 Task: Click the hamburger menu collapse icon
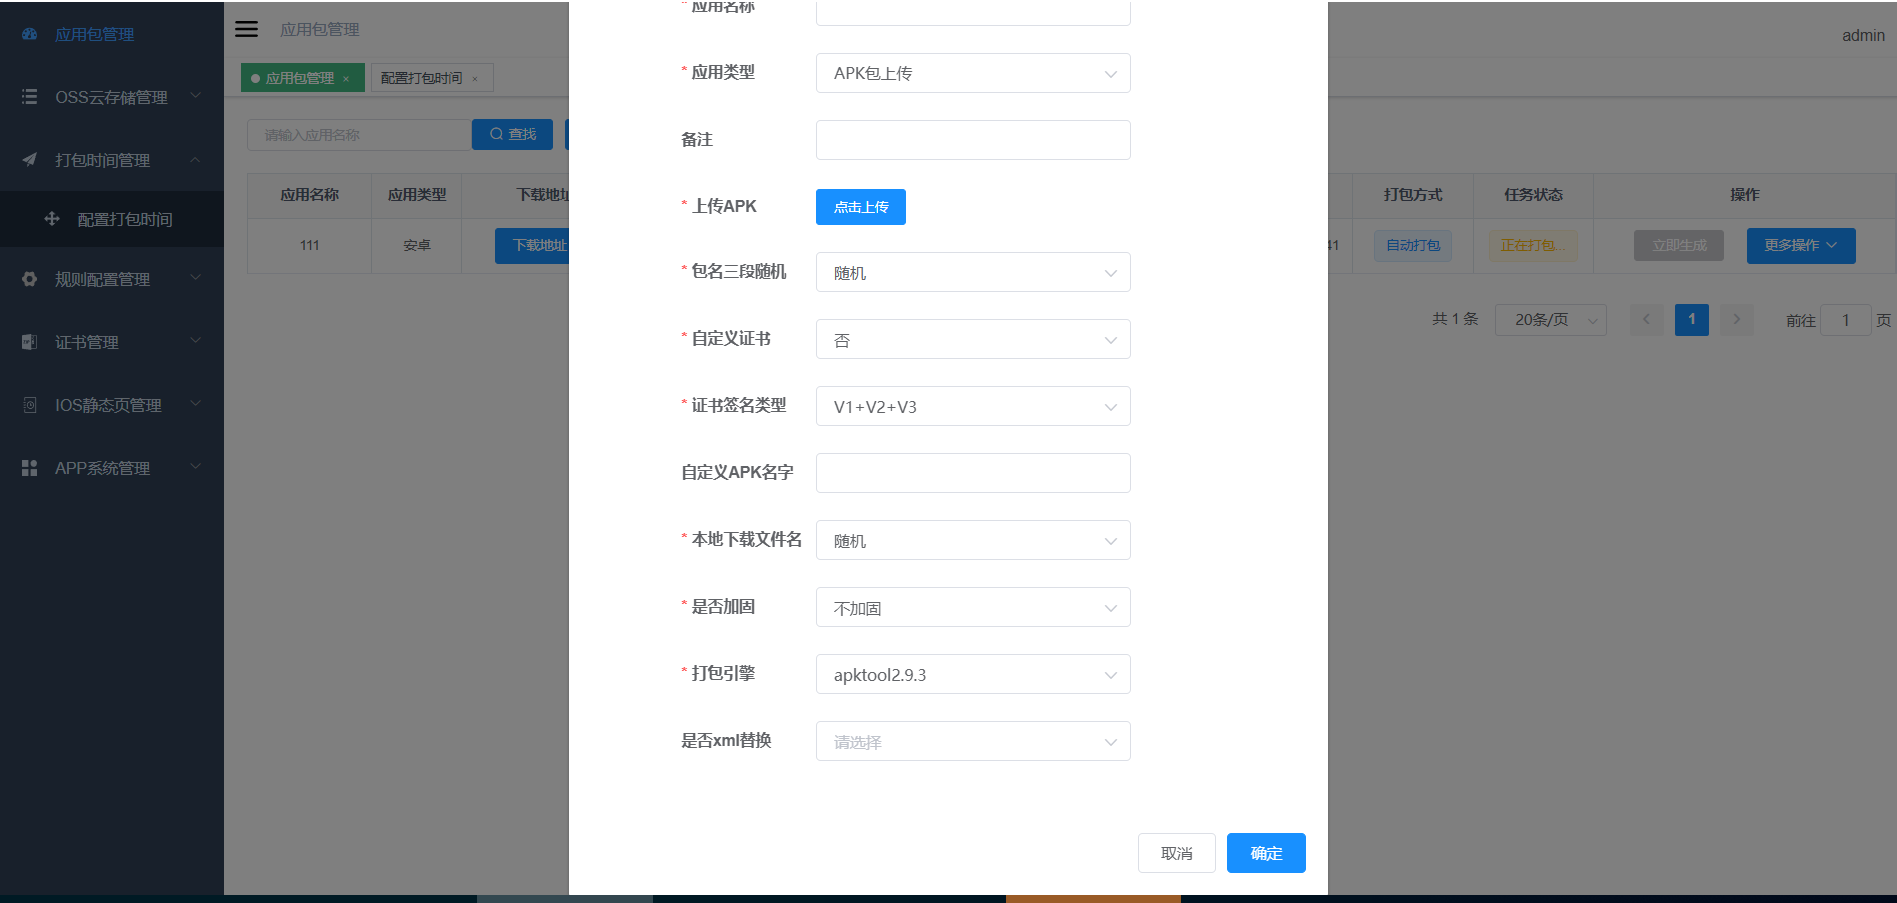pos(246,29)
